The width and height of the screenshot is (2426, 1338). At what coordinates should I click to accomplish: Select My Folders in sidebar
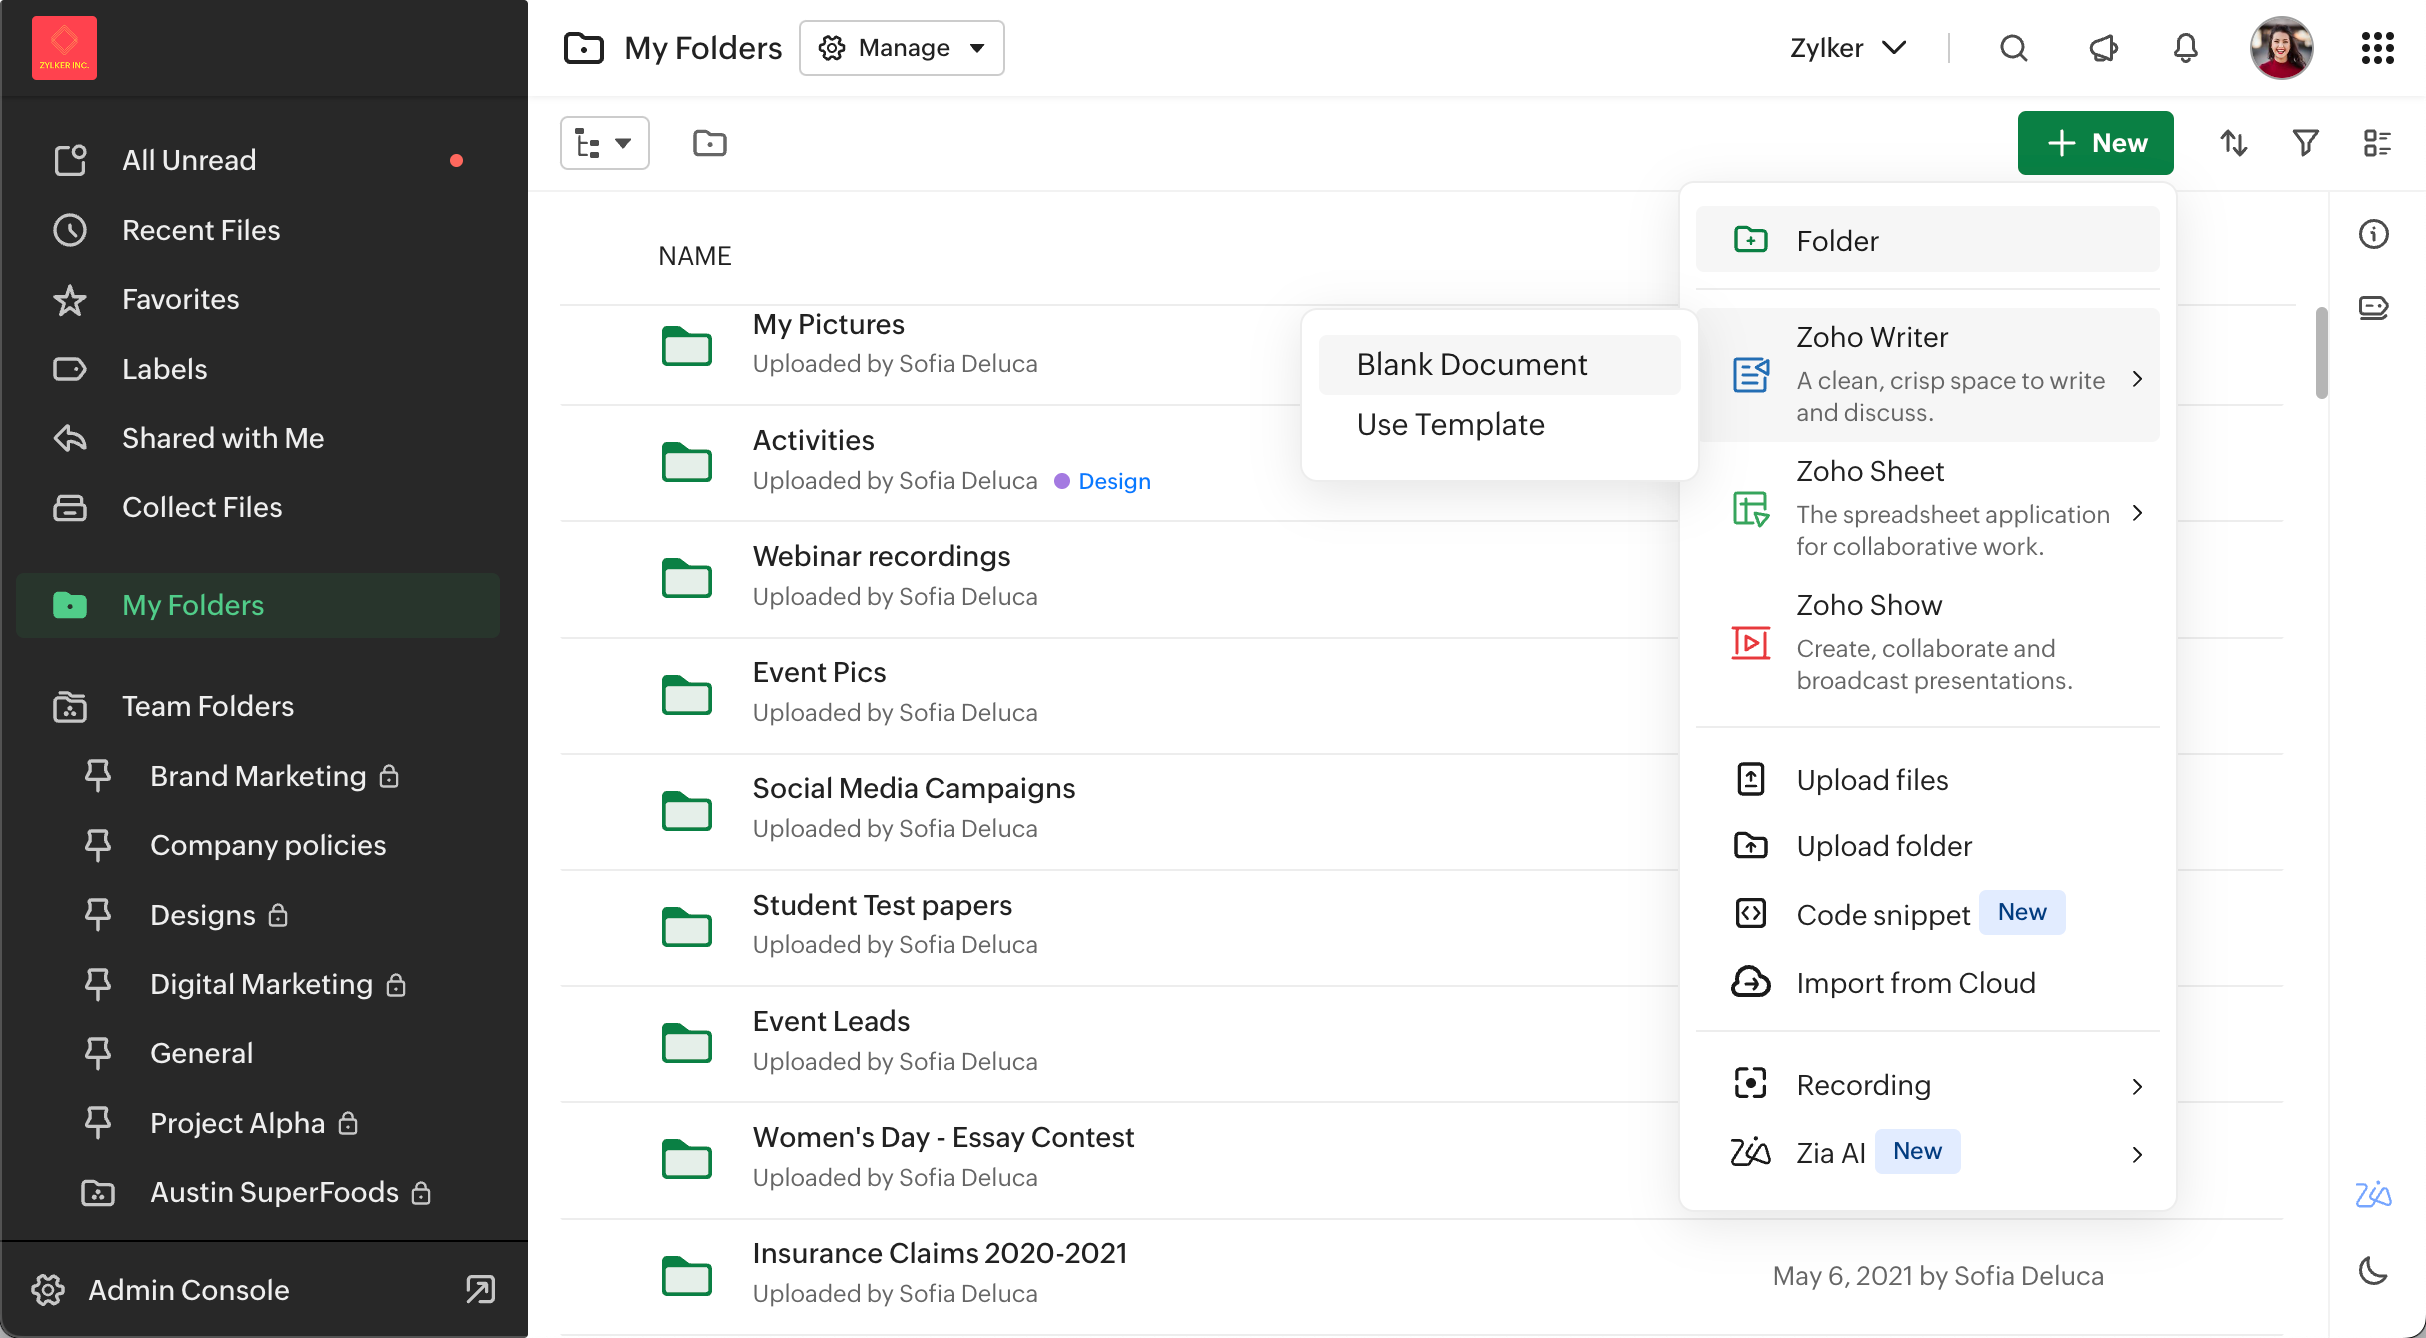pyautogui.click(x=258, y=605)
